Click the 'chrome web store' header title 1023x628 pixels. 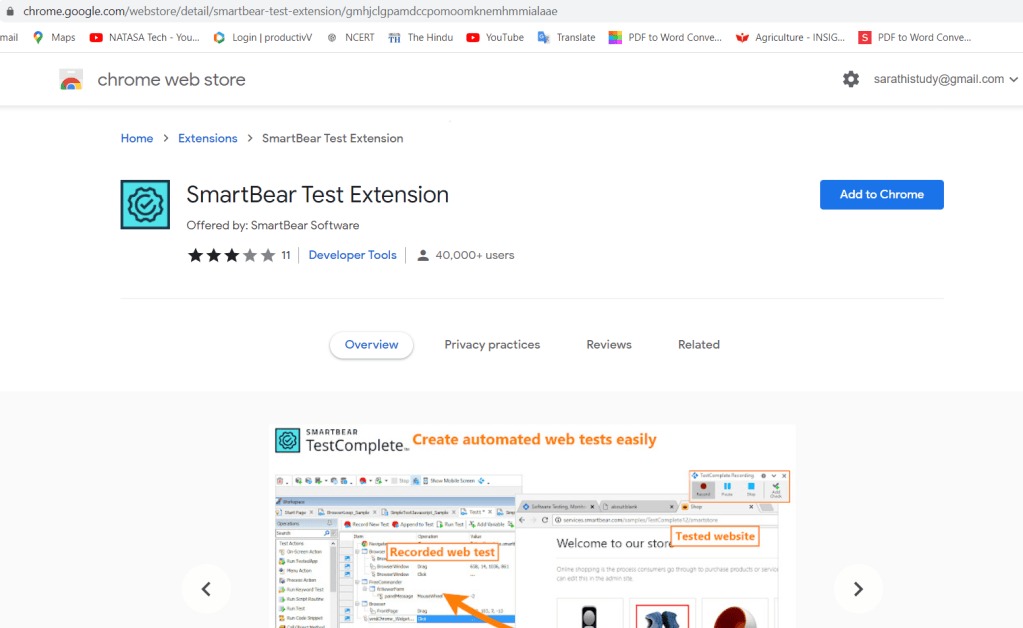click(x=172, y=80)
